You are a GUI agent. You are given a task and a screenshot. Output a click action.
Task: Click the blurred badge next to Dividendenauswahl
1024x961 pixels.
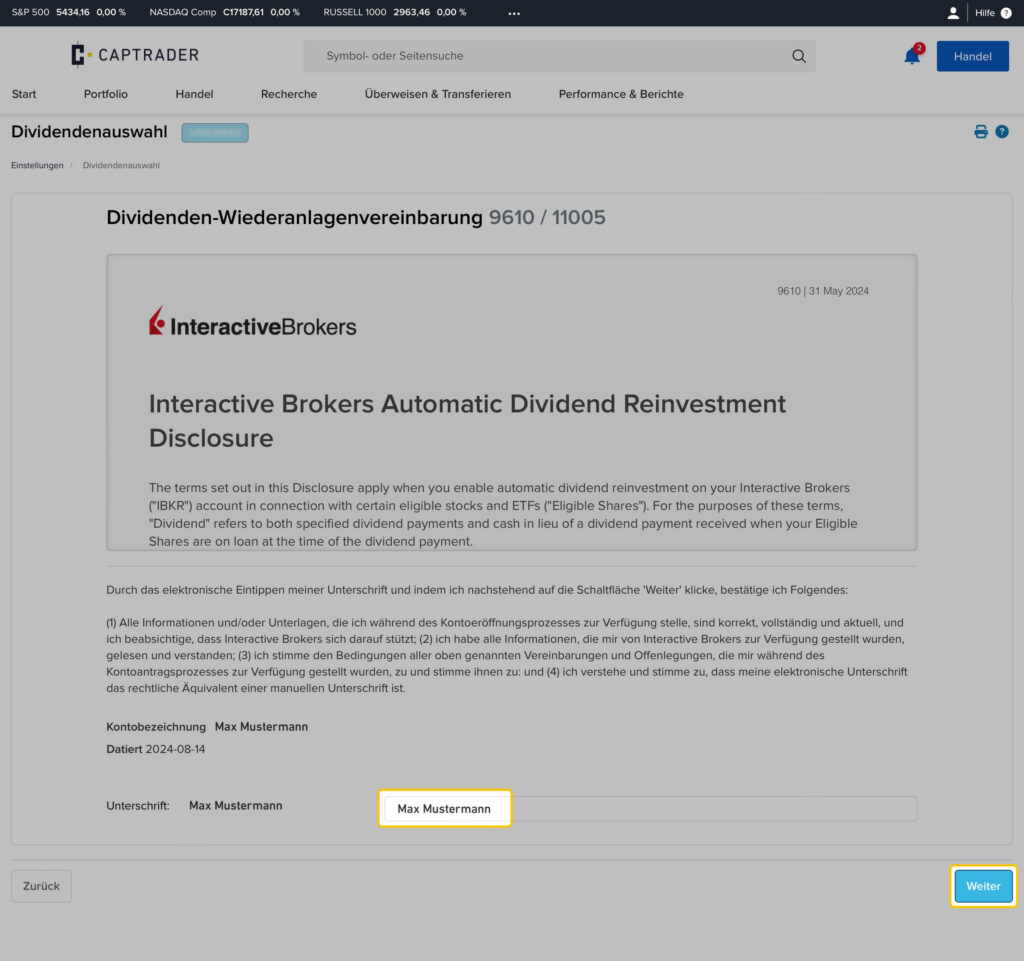click(215, 133)
